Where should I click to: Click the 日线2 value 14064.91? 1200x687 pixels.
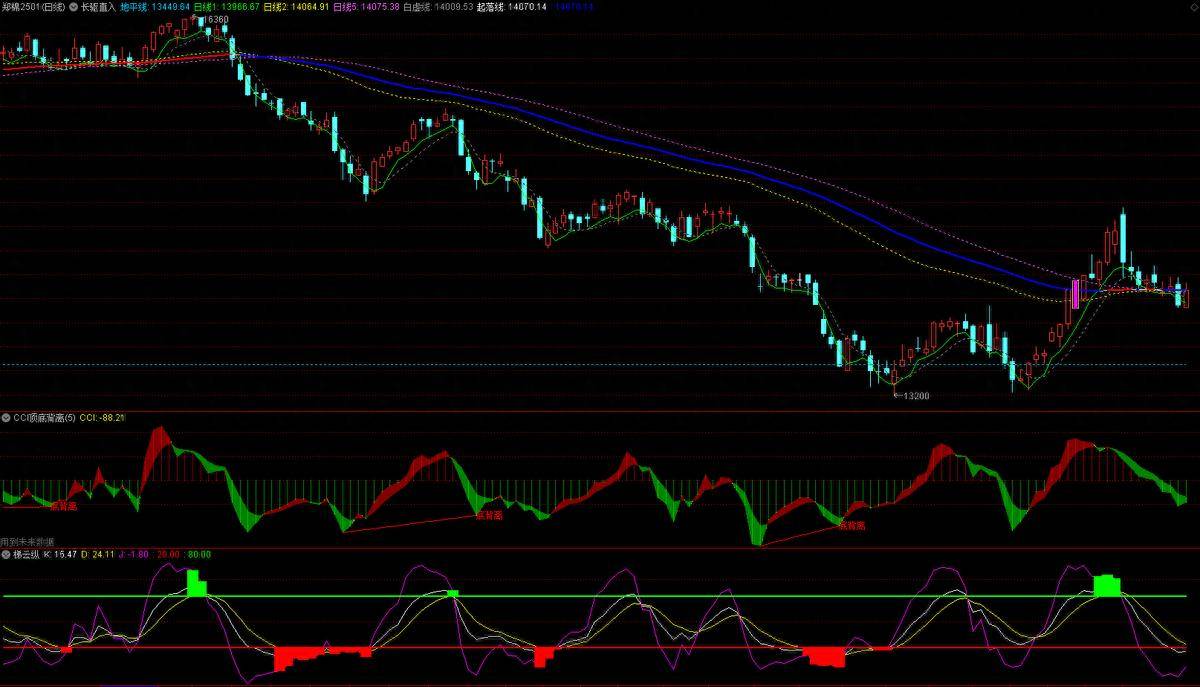[309, 6]
